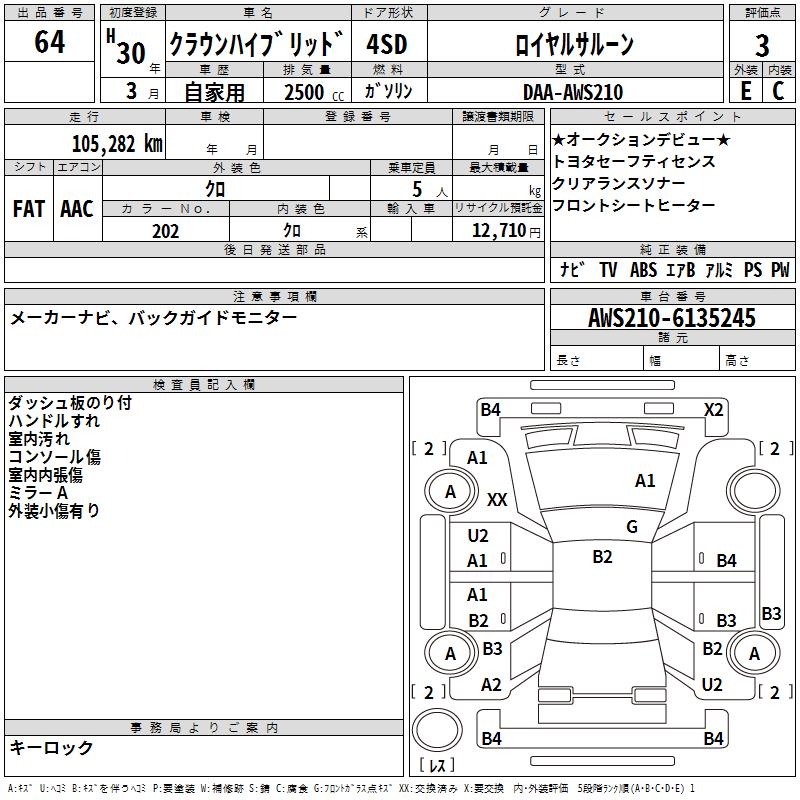Click exterior grade "E"

(745, 91)
